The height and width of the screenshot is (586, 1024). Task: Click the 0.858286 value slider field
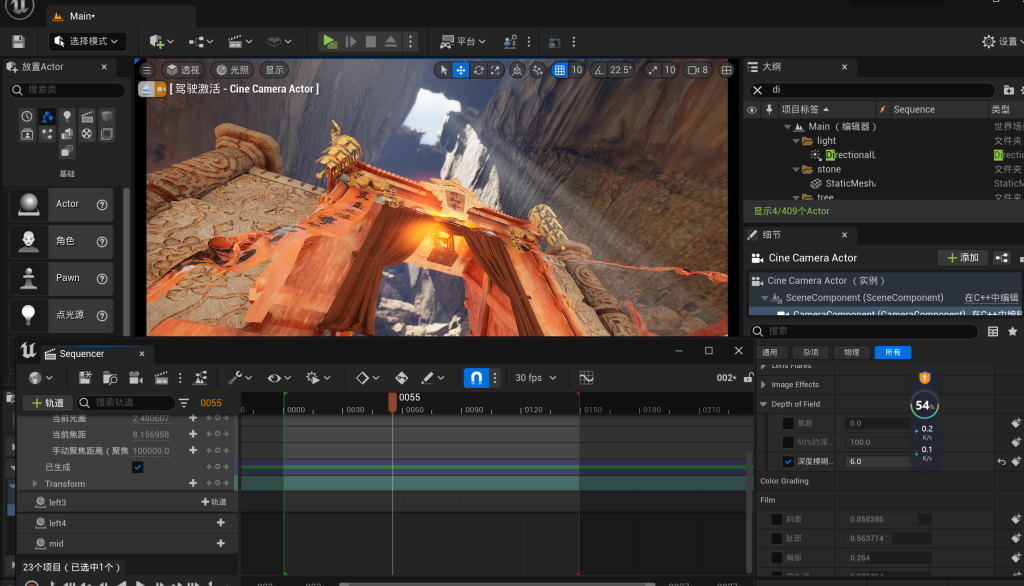pos(888,519)
